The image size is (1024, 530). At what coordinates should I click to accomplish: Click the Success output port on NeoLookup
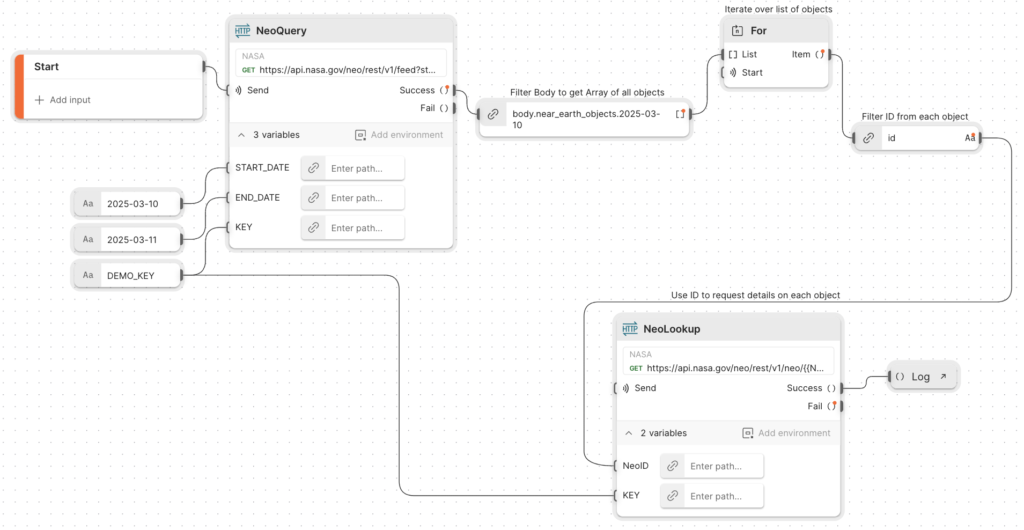point(841,388)
